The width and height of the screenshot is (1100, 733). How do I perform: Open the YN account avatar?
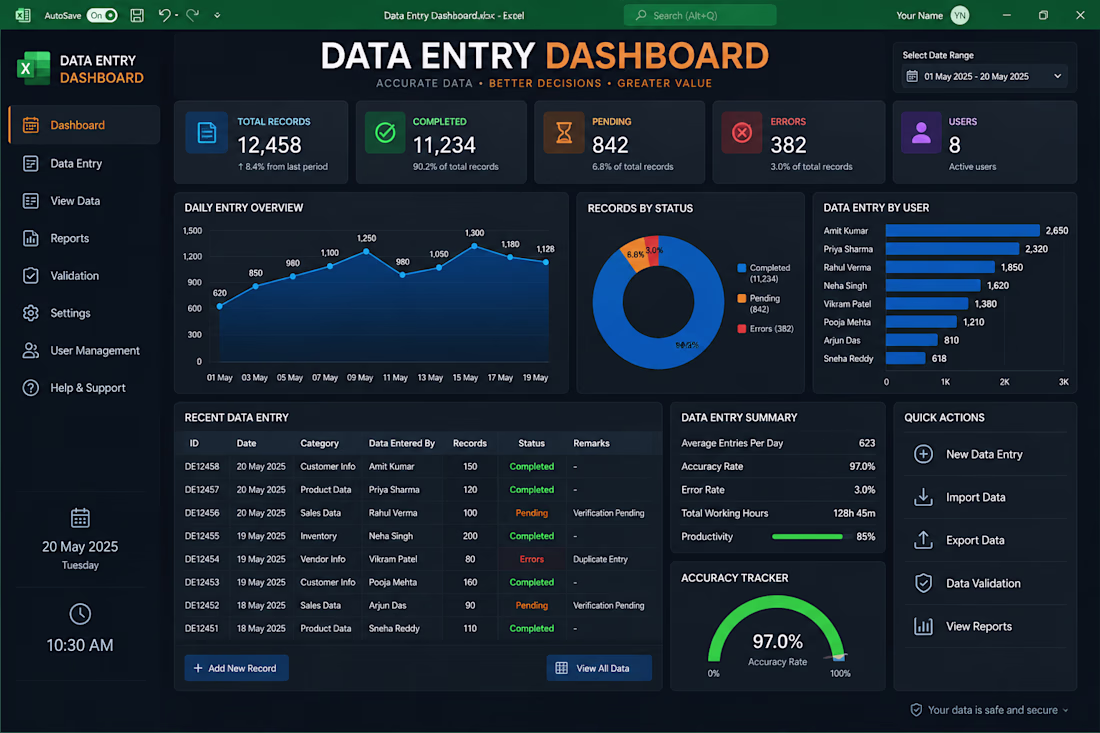[x=960, y=15]
